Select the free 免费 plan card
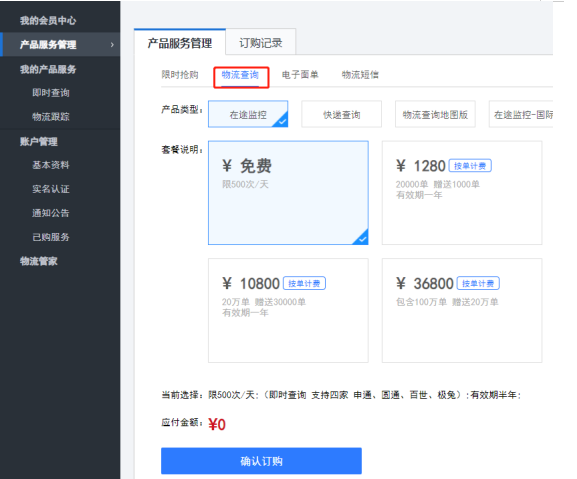Screen dimensions: 577x479 288,192
